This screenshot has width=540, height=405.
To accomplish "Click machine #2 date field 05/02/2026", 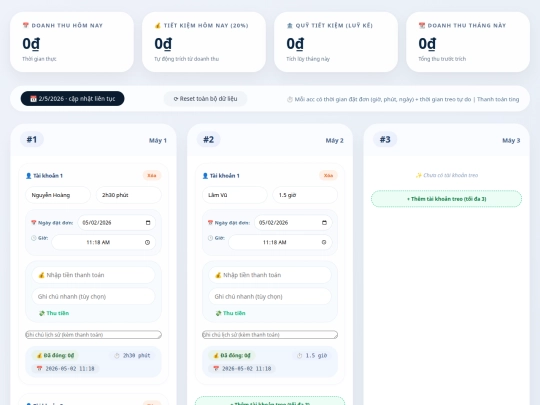I will 293,222.
